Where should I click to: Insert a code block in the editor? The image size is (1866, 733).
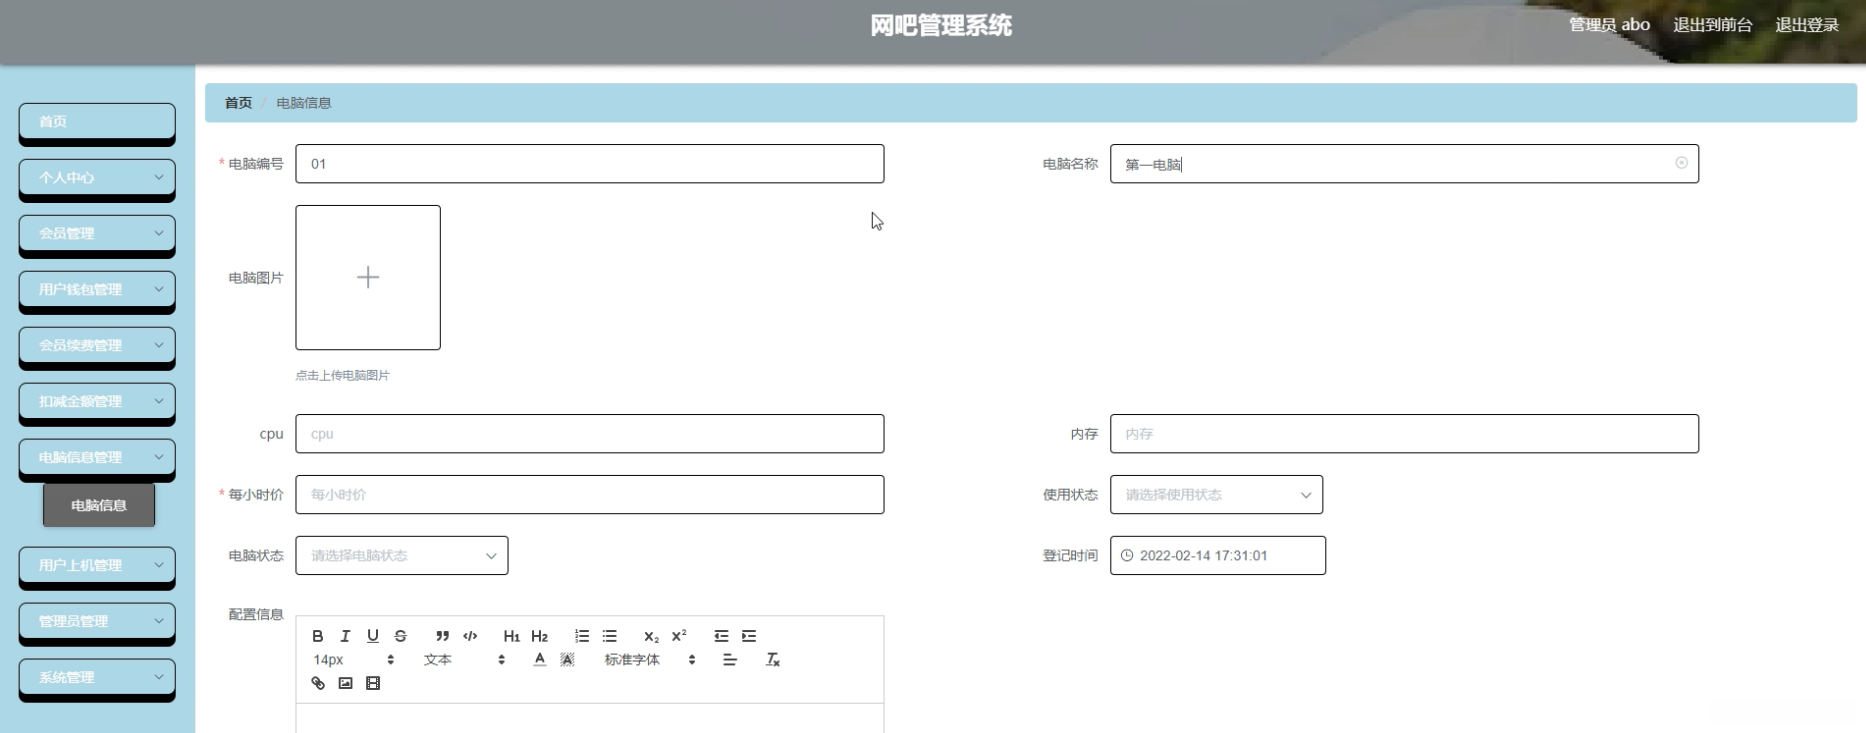tap(470, 636)
